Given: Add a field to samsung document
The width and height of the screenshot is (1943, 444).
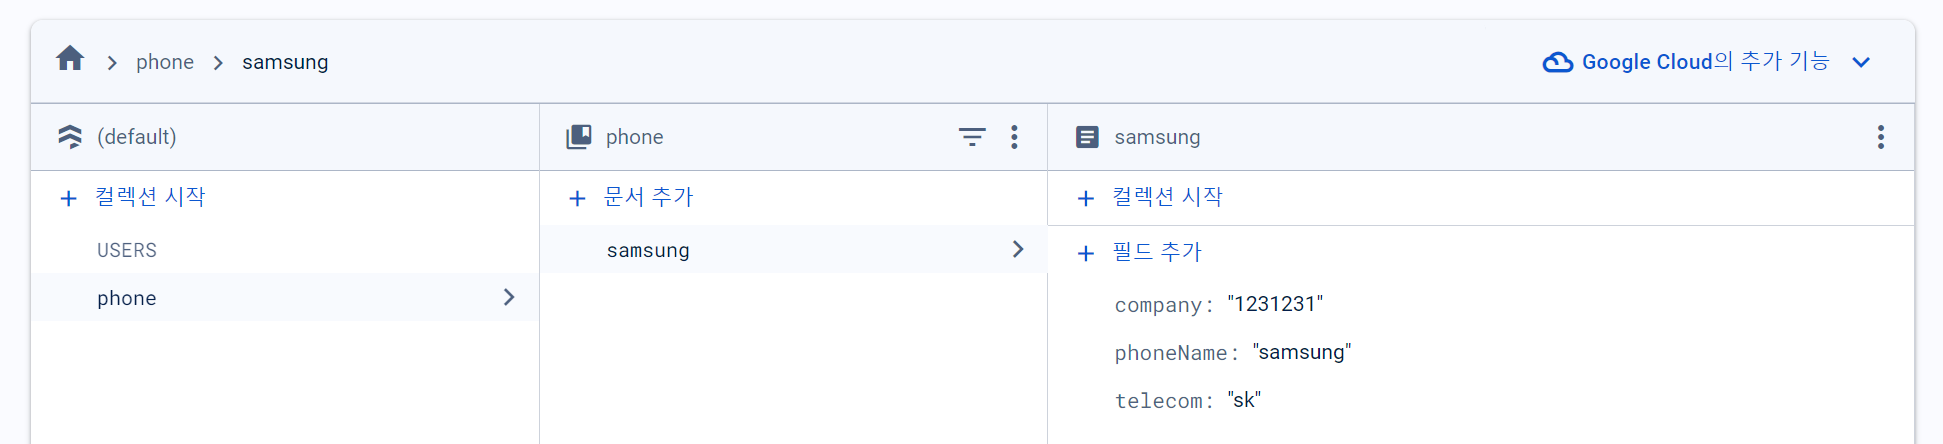Looking at the screenshot, I should (x=1139, y=252).
